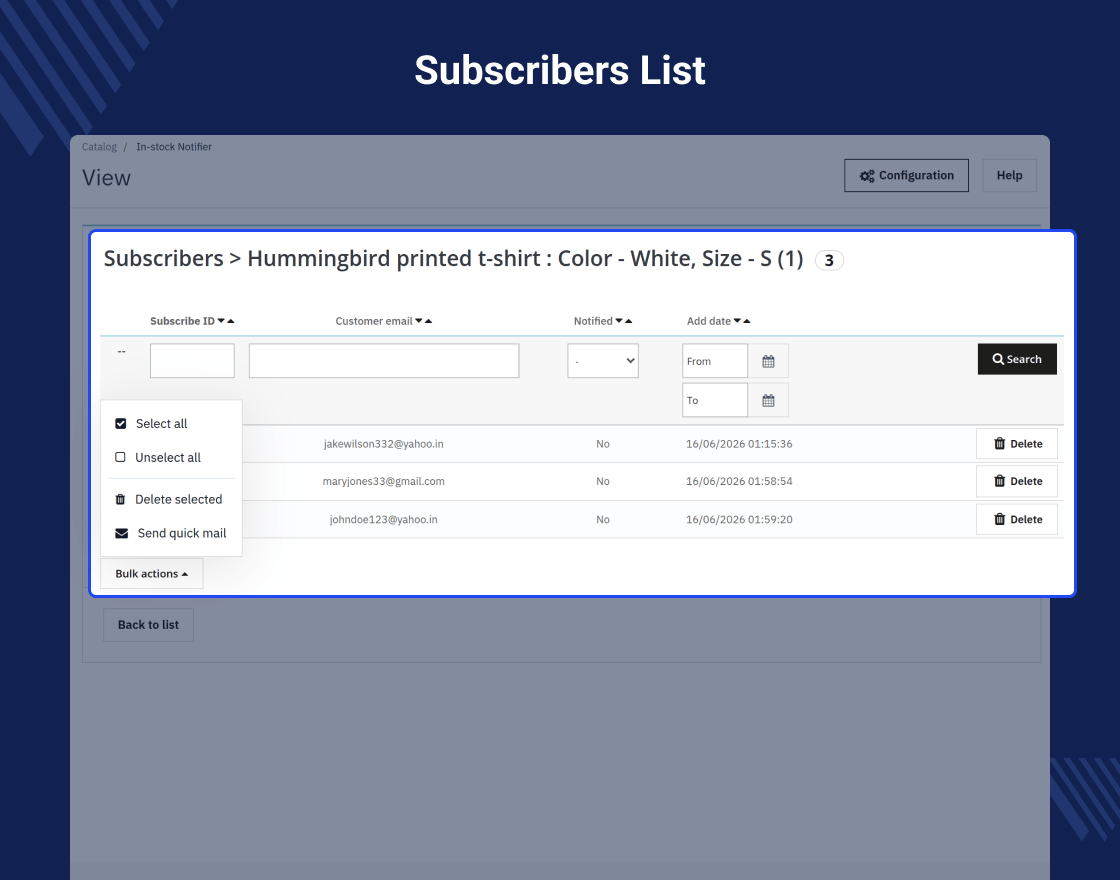
Task: Sort Customer email column descending arrow
Action: click(x=419, y=321)
